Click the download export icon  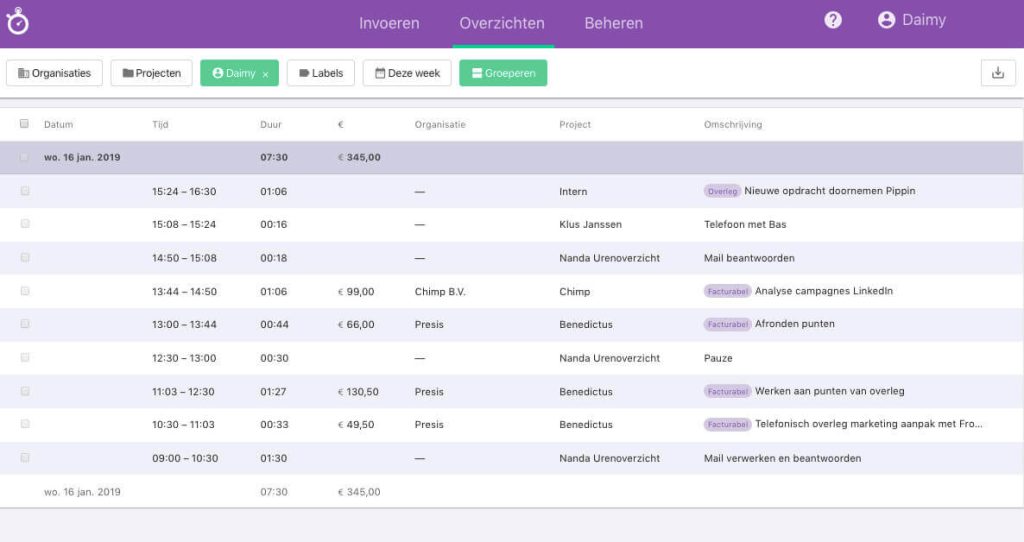pos(997,73)
